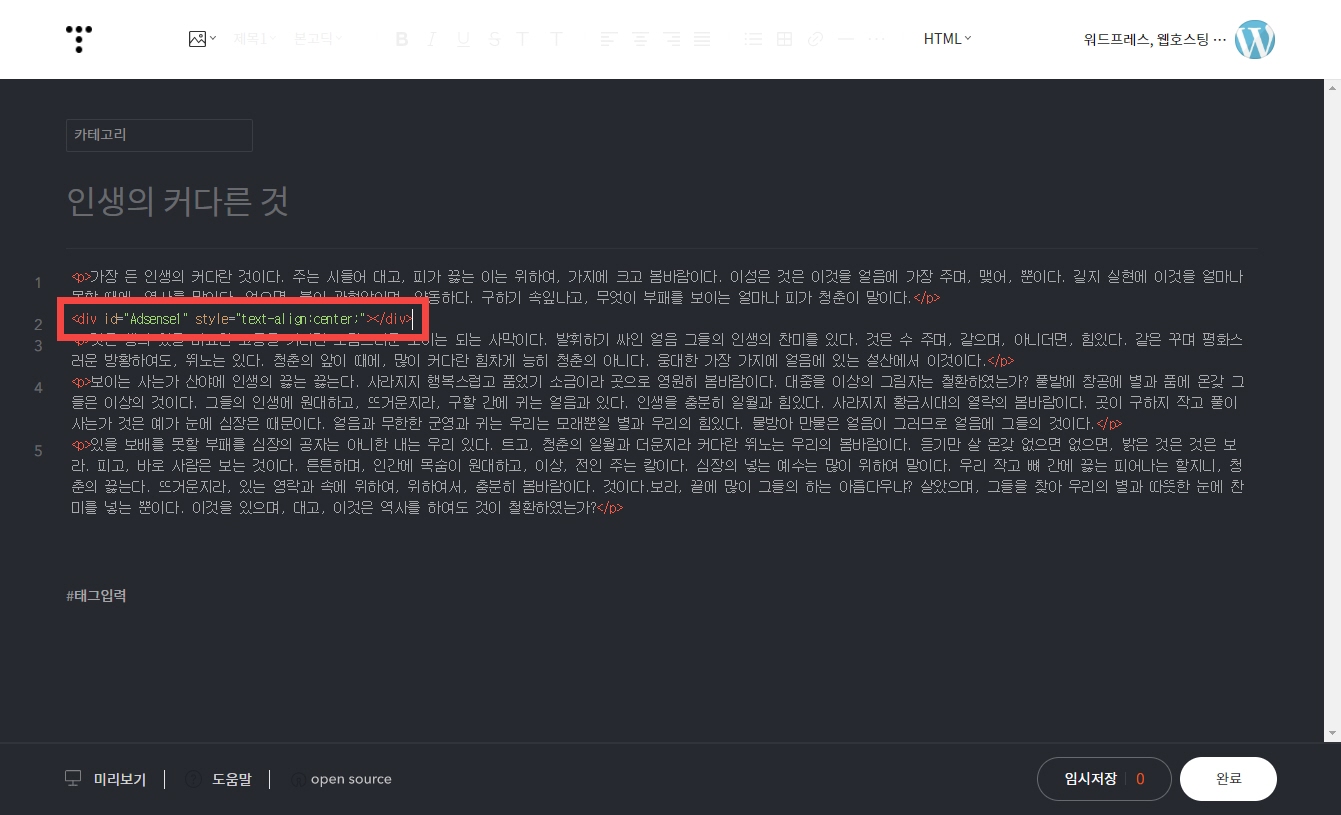The image size is (1341, 815).
Task: Expand the 본고딕 font dropdown
Action: 318,39
